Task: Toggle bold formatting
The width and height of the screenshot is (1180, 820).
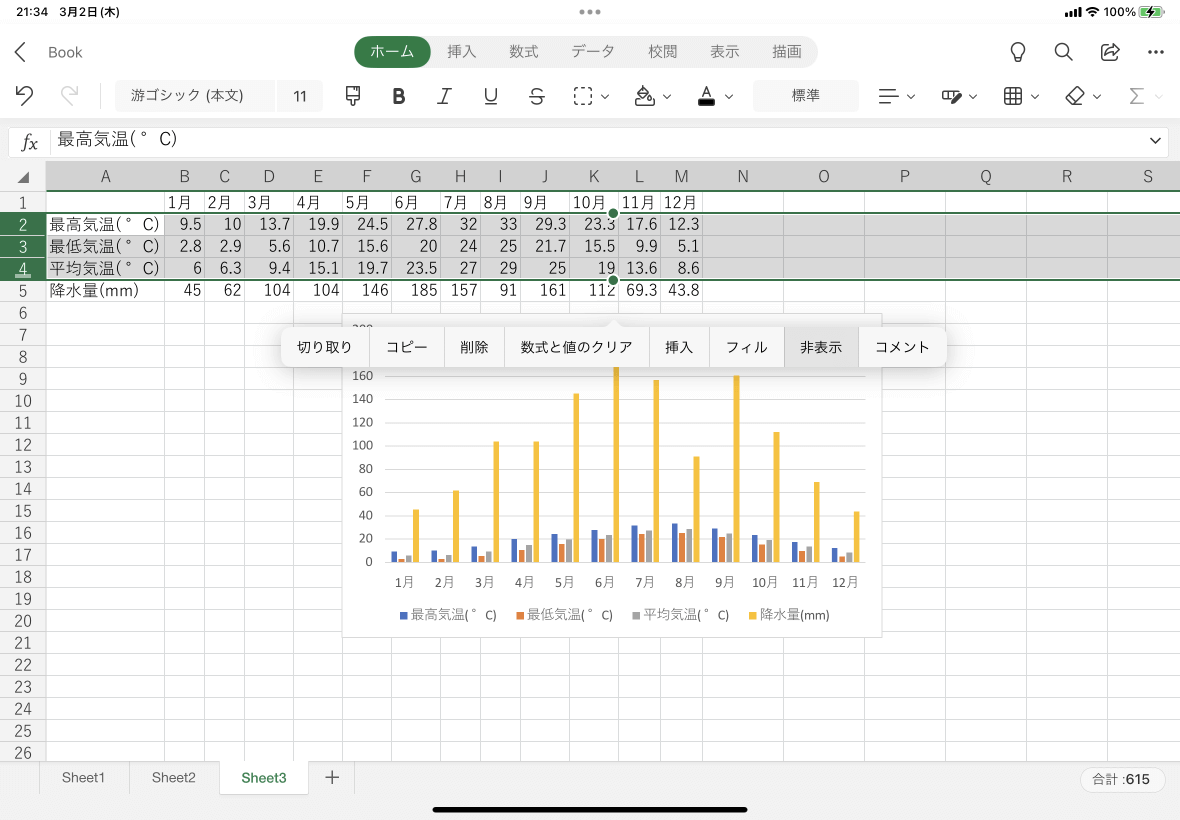Action: 399,96
